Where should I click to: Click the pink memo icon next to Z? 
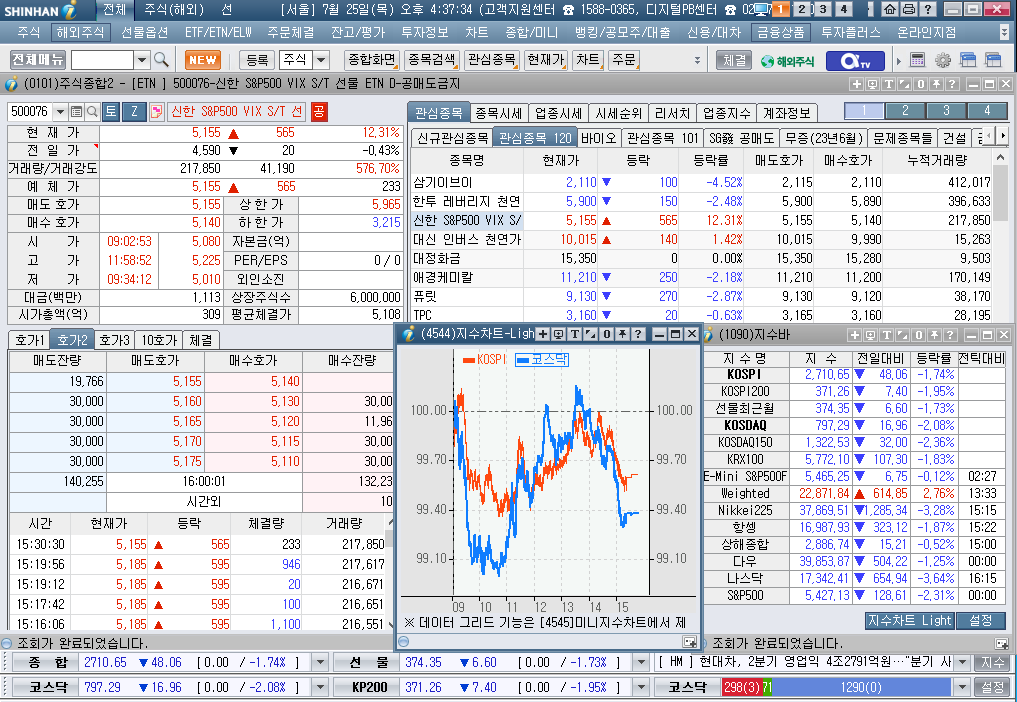tap(156, 112)
